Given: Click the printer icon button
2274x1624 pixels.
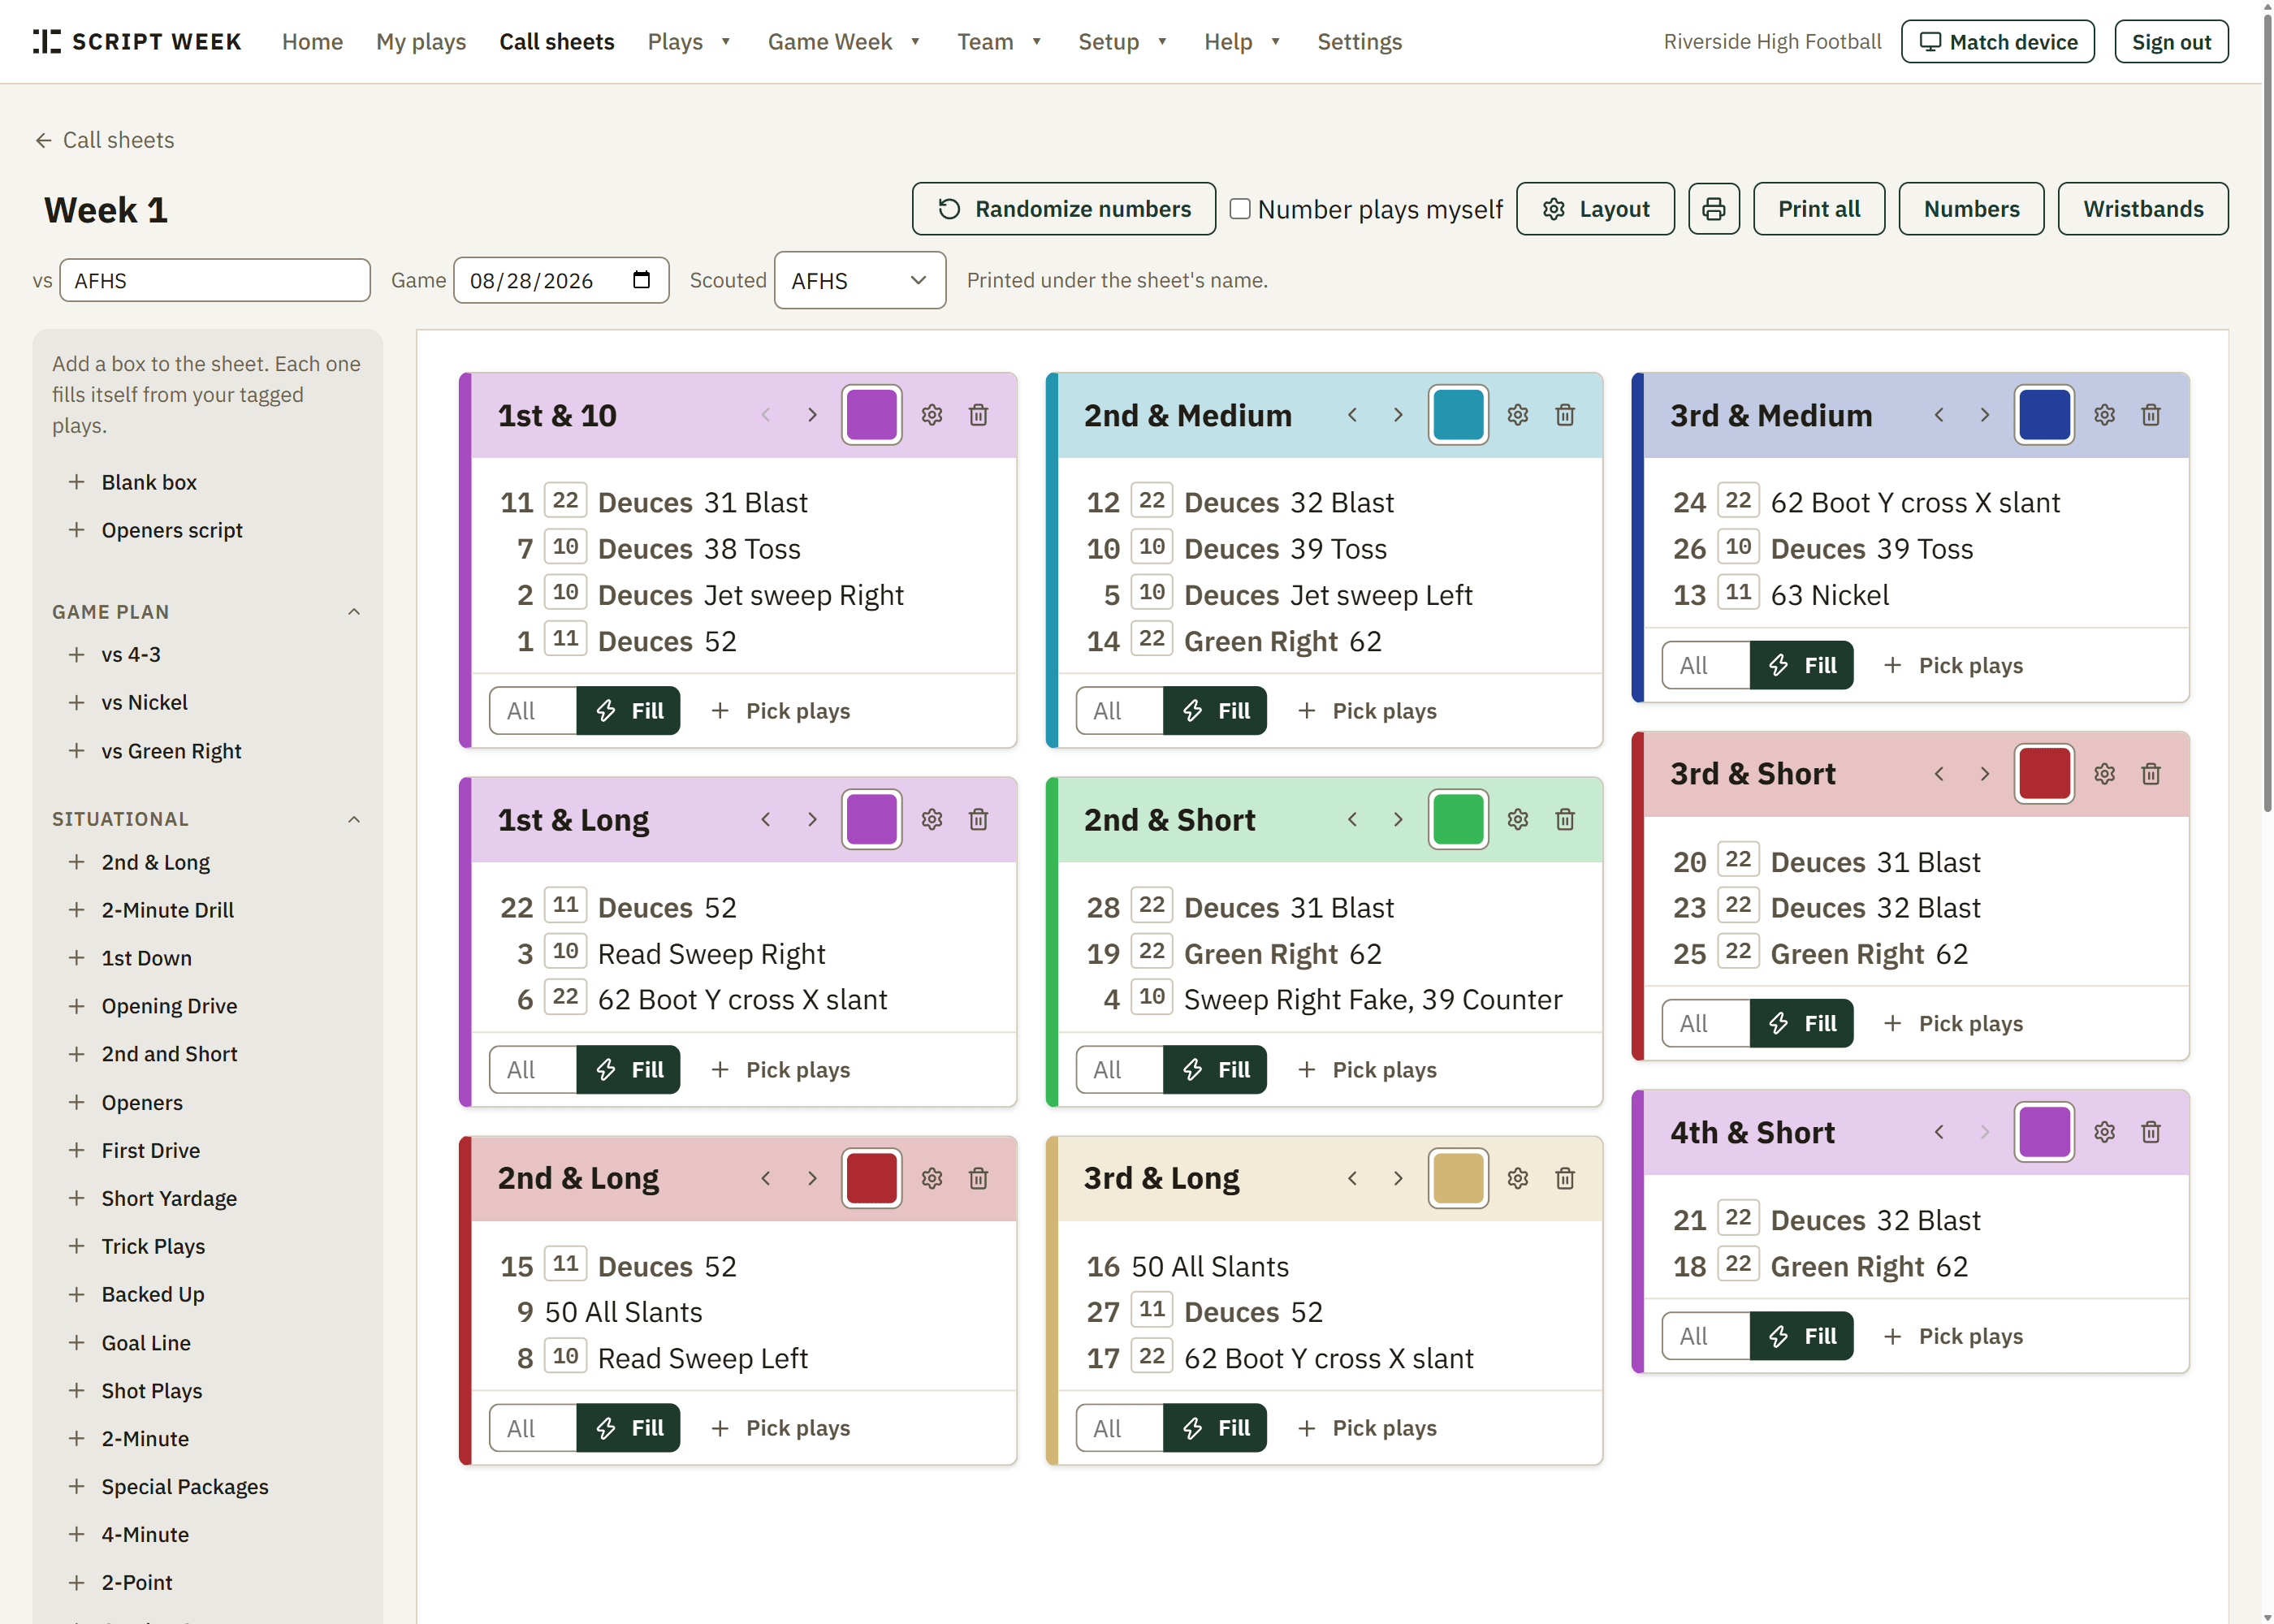Looking at the screenshot, I should pos(1714,209).
